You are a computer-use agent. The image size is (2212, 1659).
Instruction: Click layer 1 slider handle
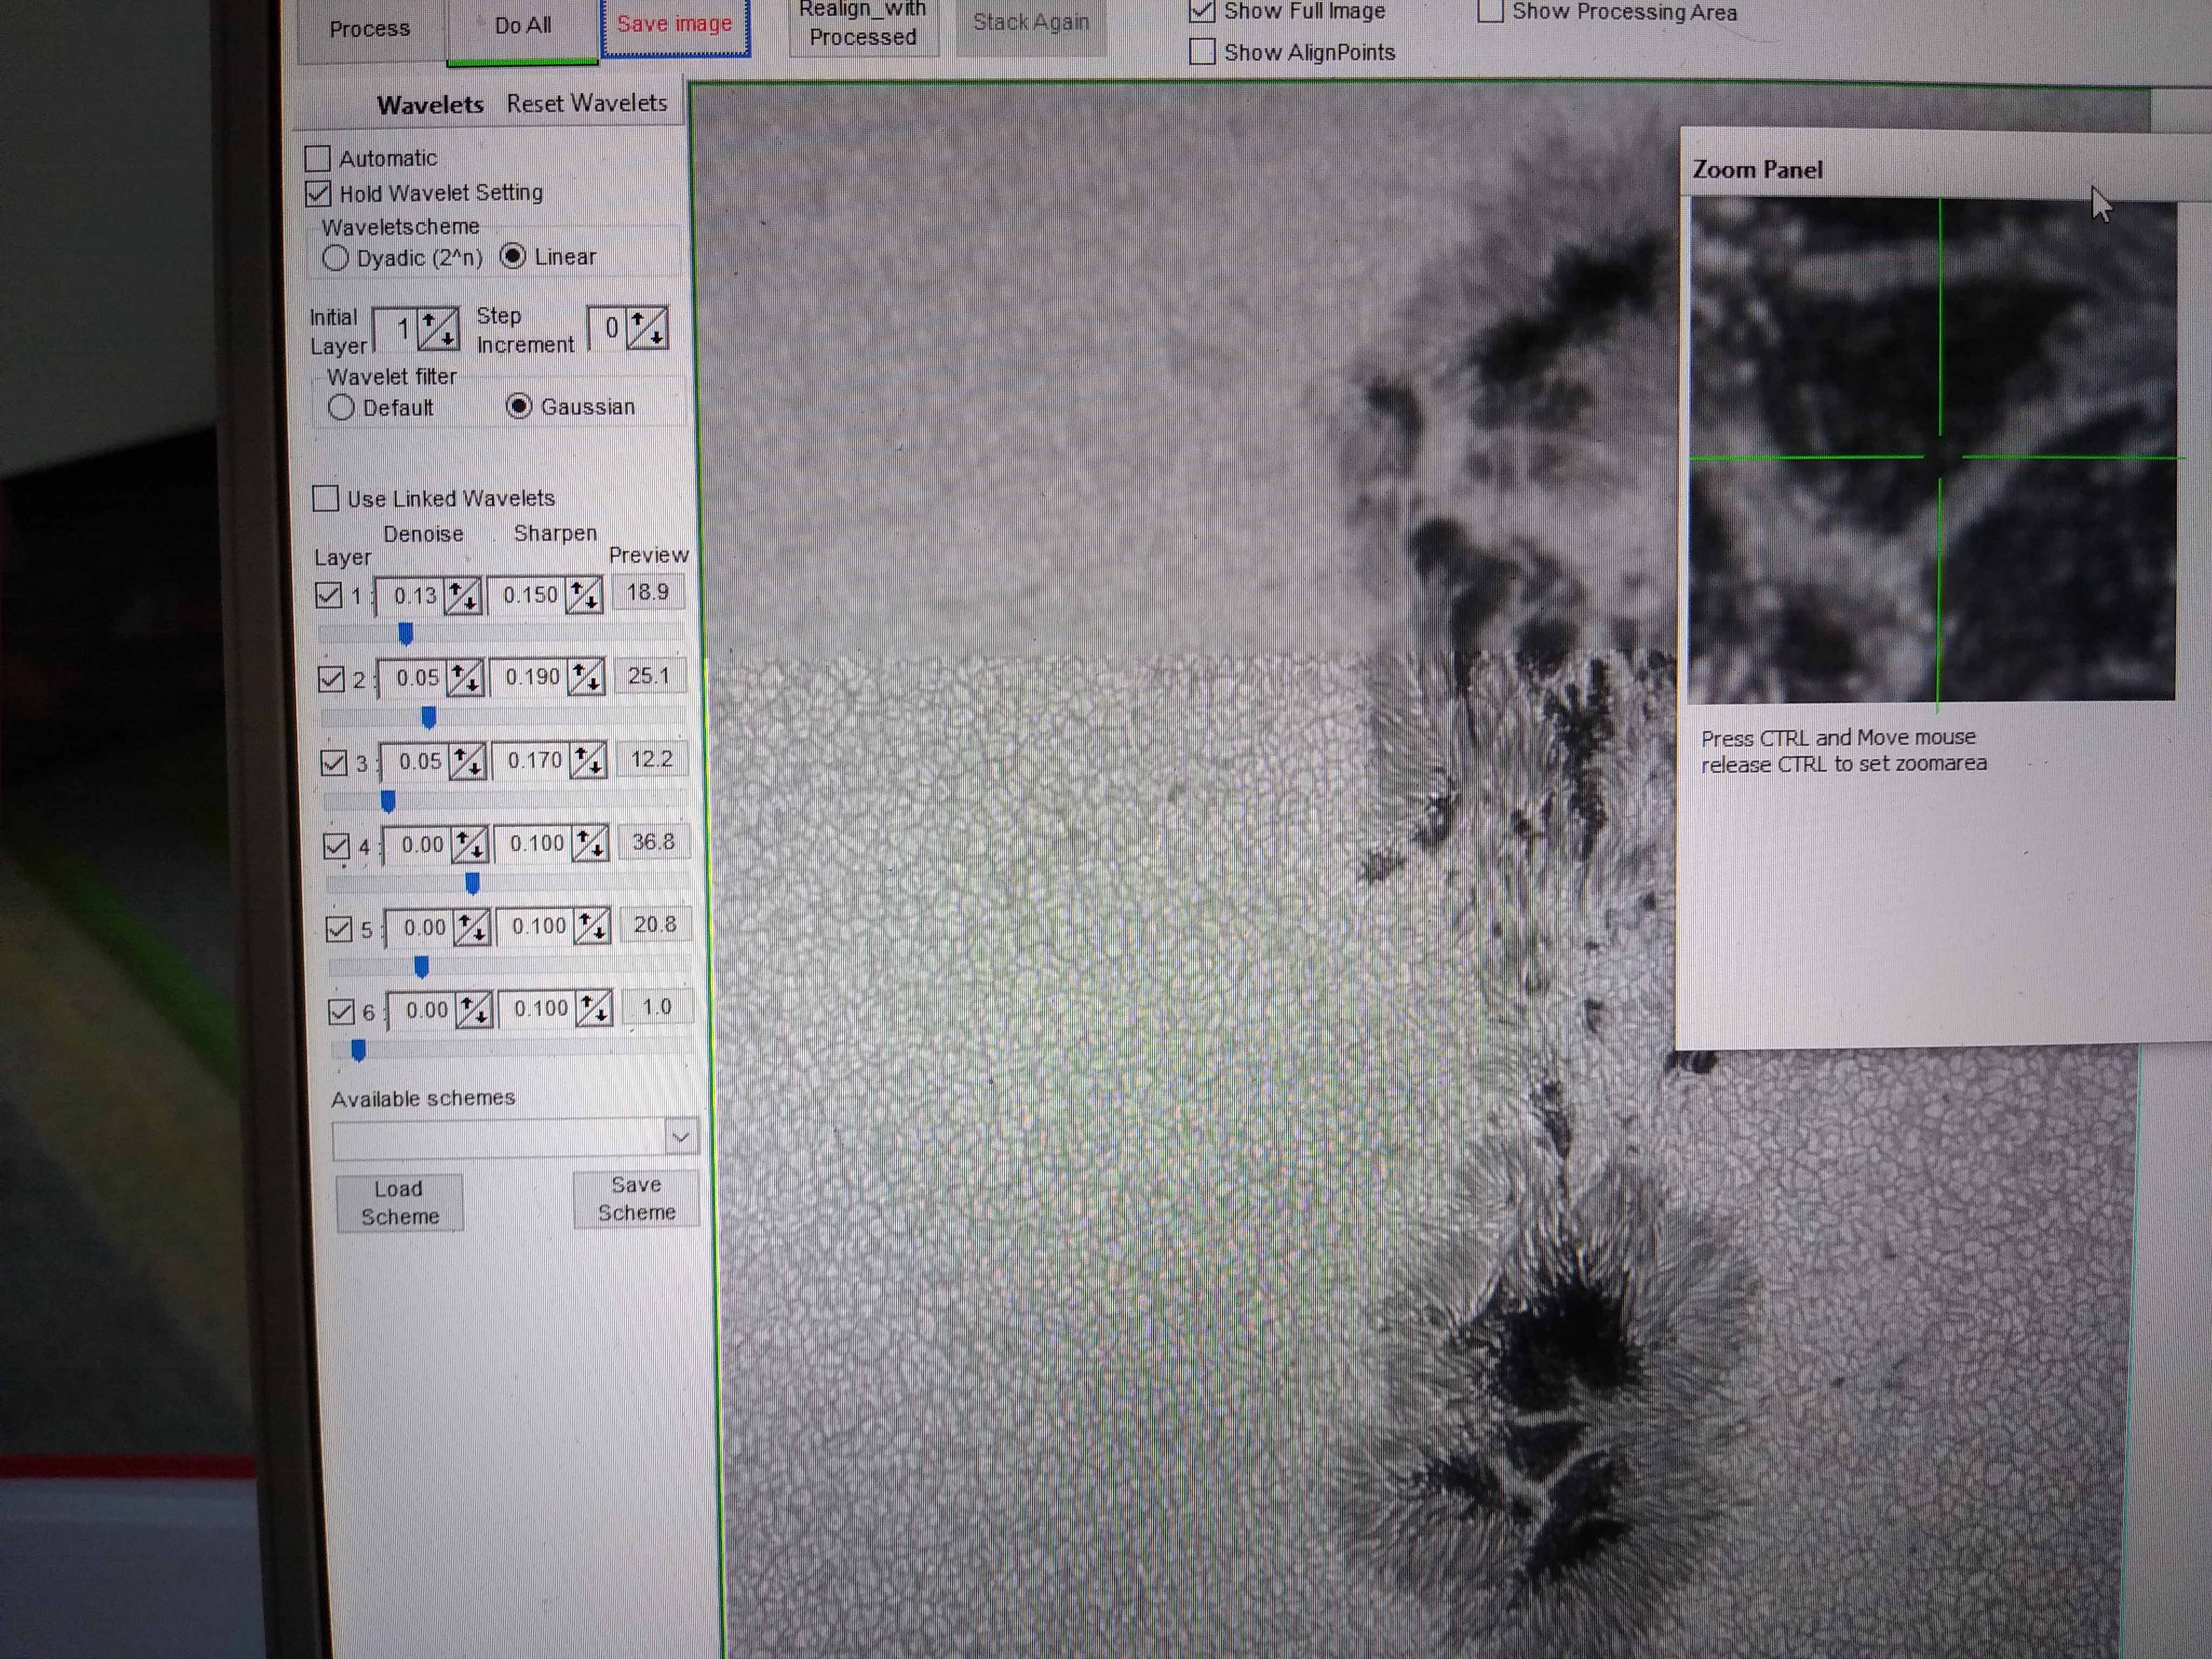pos(405,633)
